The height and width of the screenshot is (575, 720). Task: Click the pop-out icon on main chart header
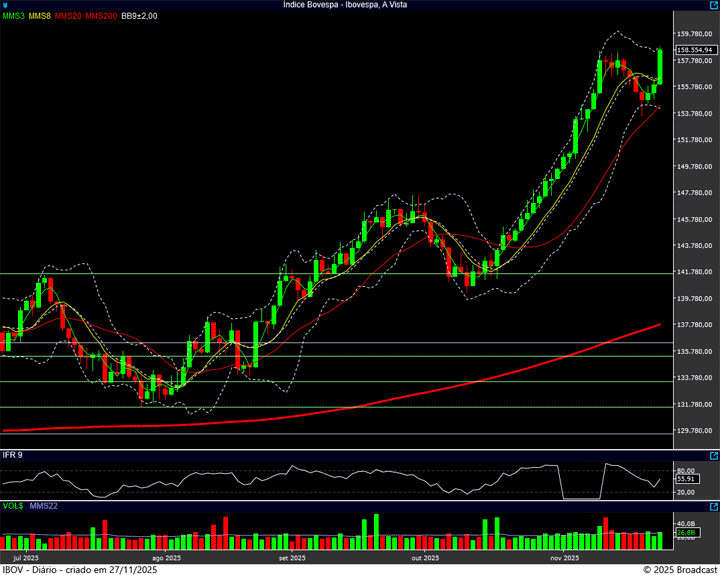713,5
